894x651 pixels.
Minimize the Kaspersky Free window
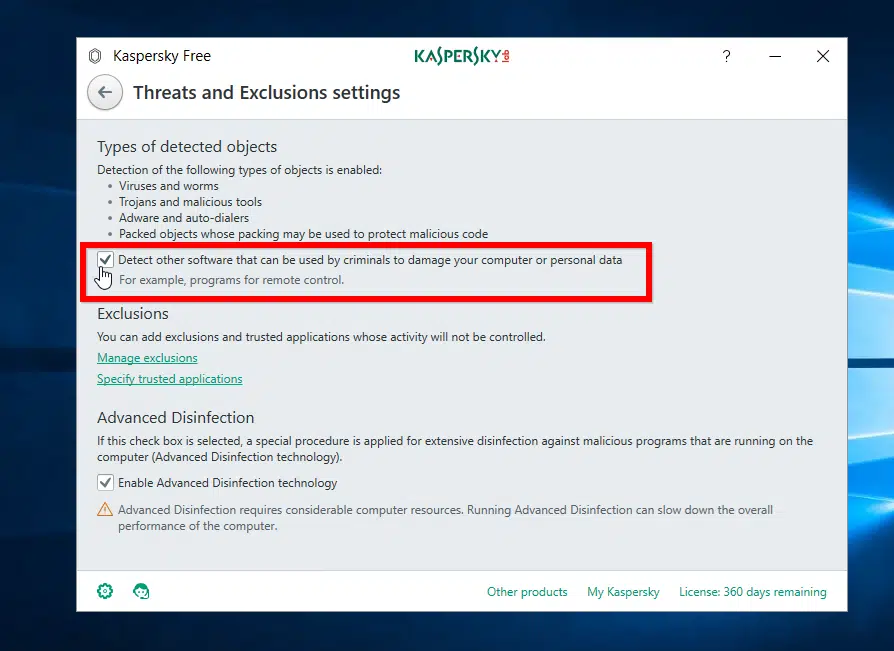pyautogui.click(x=775, y=56)
